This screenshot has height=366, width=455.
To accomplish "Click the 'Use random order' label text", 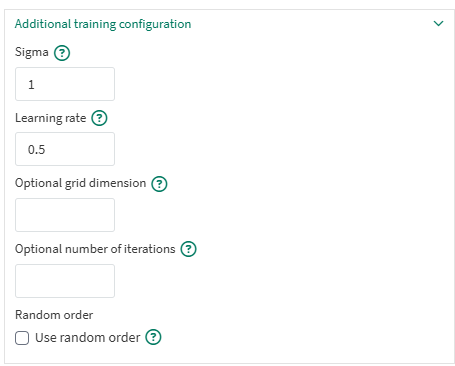I will click(x=88, y=338).
